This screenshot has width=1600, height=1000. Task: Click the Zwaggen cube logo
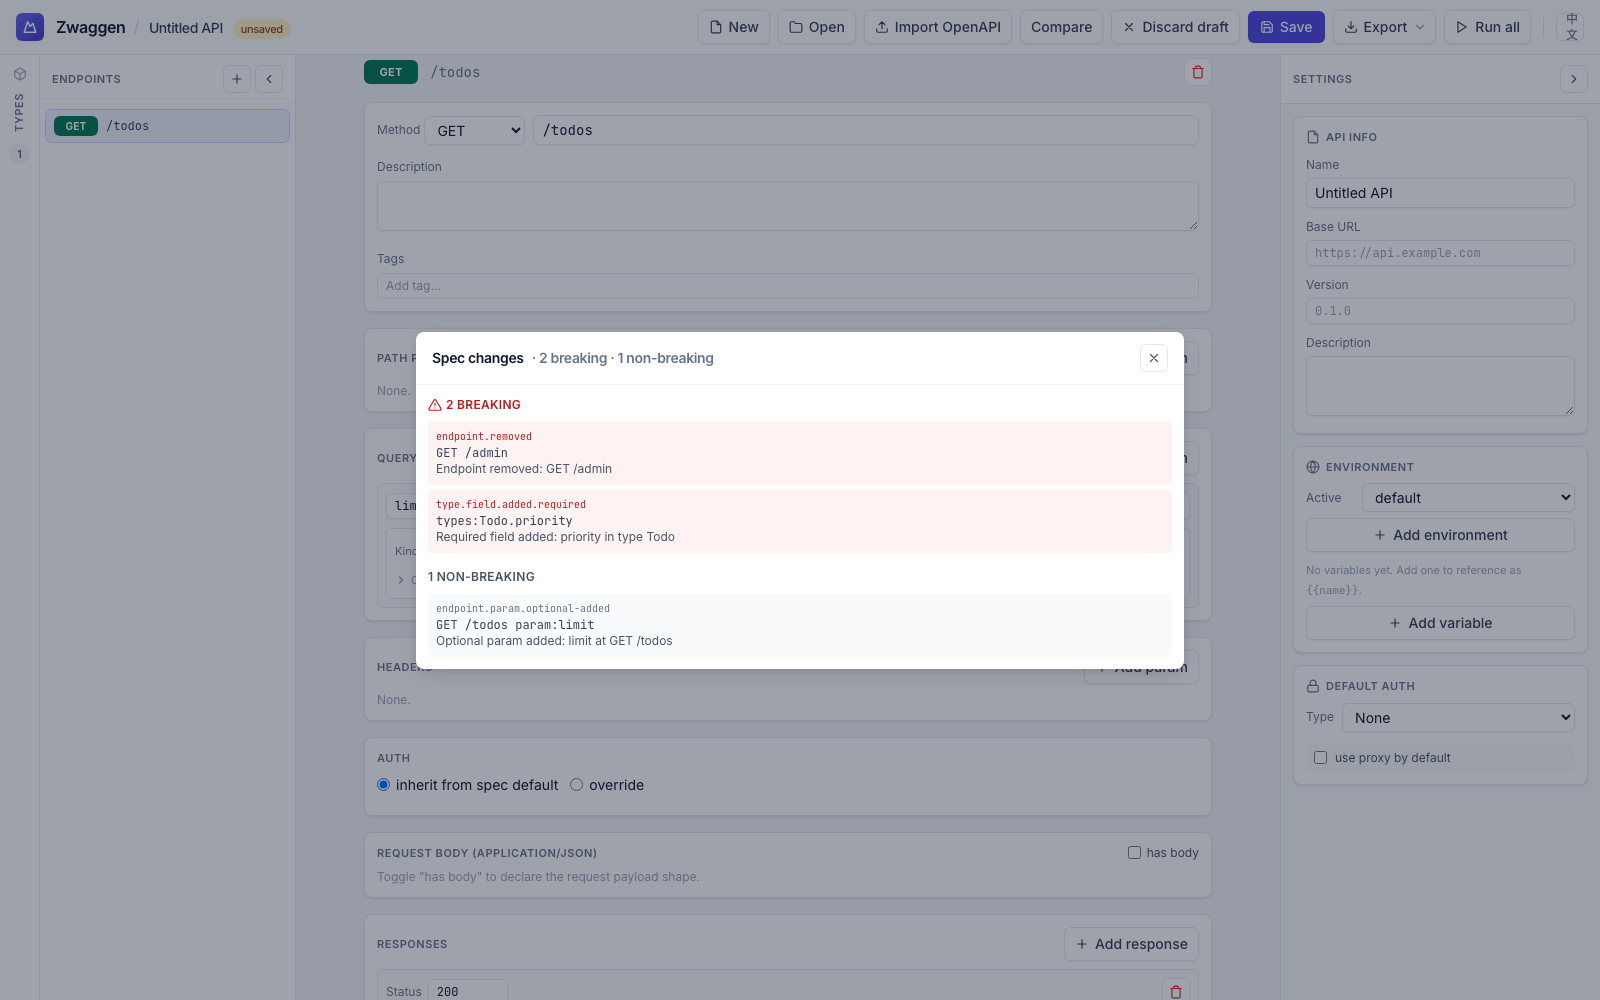(29, 27)
